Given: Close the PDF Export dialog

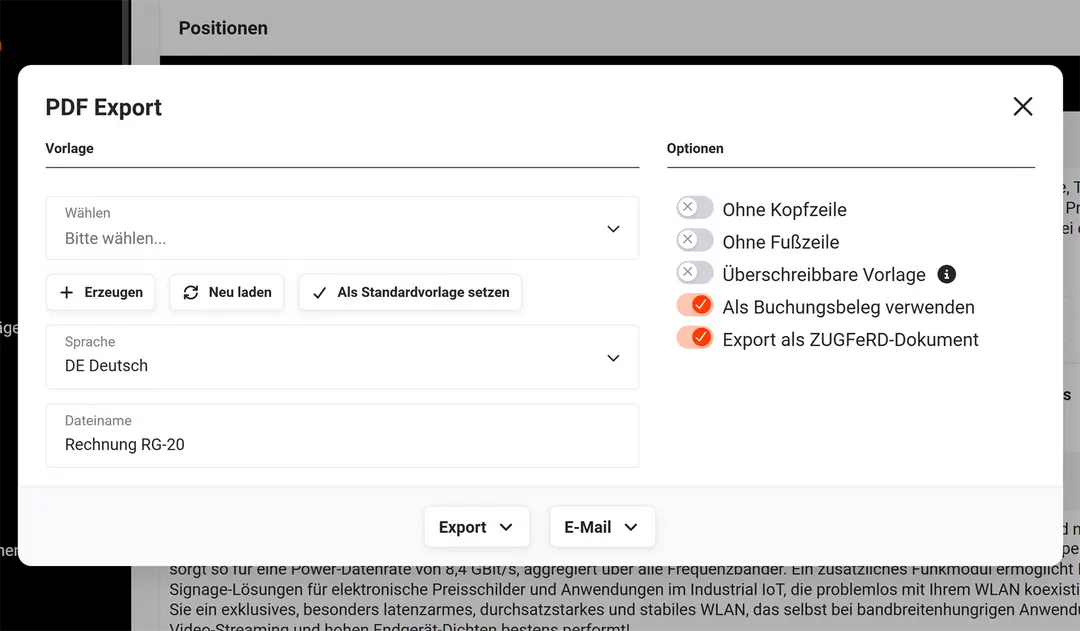Looking at the screenshot, I should [1023, 106].
